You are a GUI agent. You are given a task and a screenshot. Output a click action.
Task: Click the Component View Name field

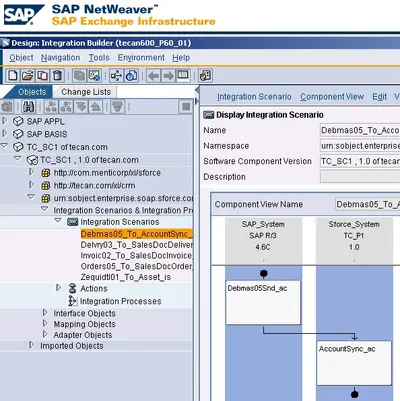[x=367, y=204]
